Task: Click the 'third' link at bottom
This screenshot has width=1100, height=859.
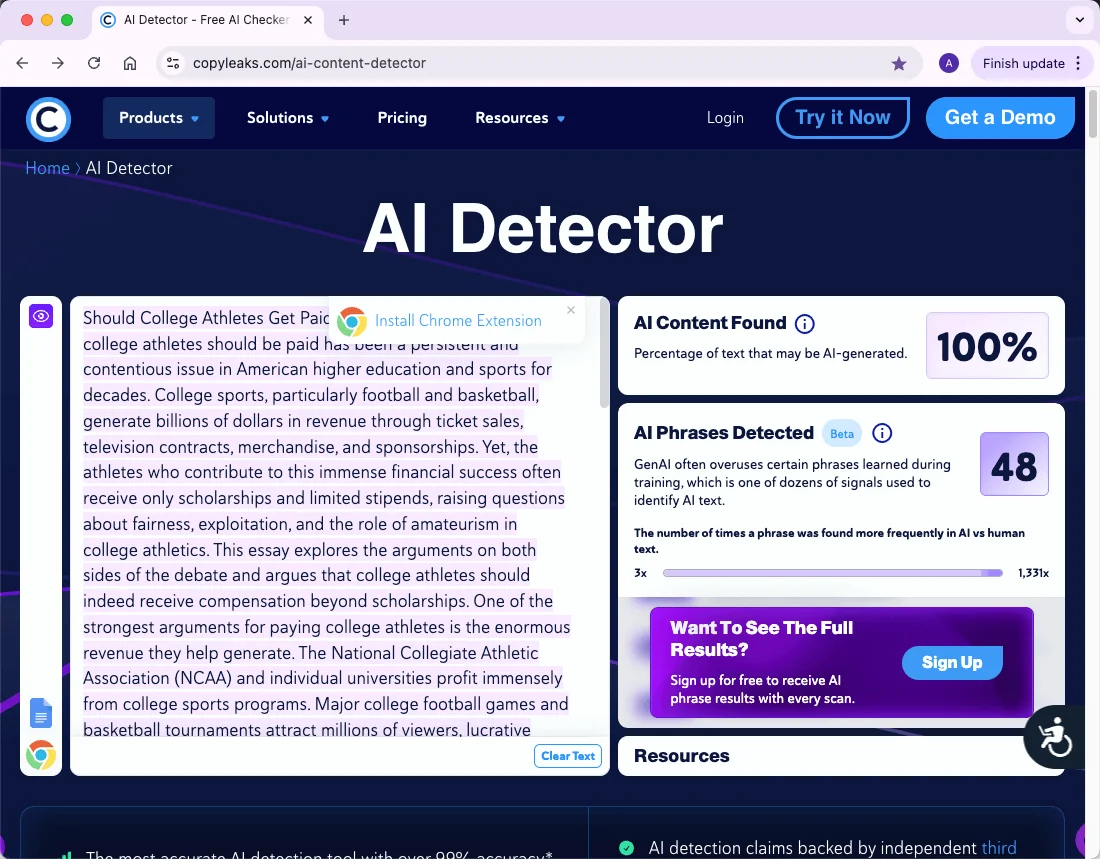Action: point(998,848)
